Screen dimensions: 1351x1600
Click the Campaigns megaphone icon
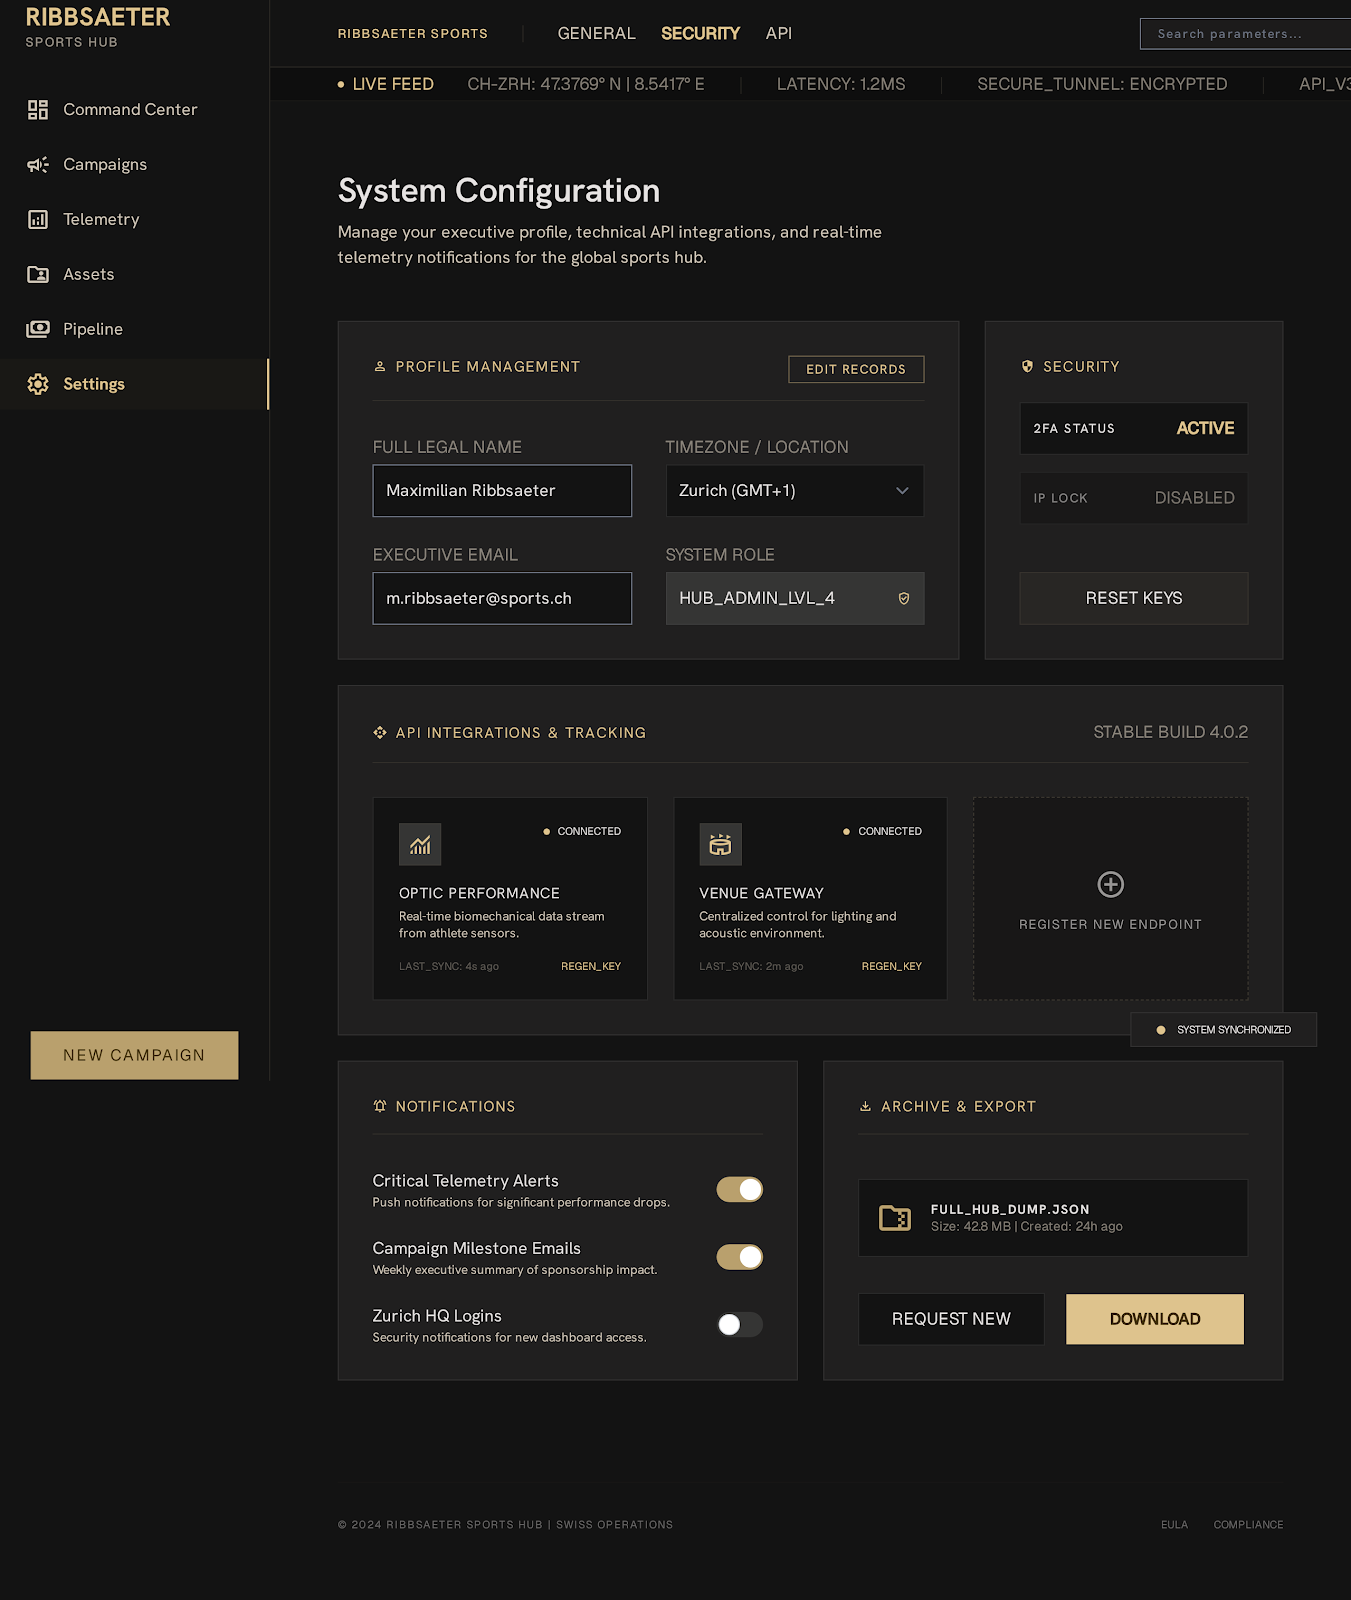pyautogui.click(x=38, y=165)
